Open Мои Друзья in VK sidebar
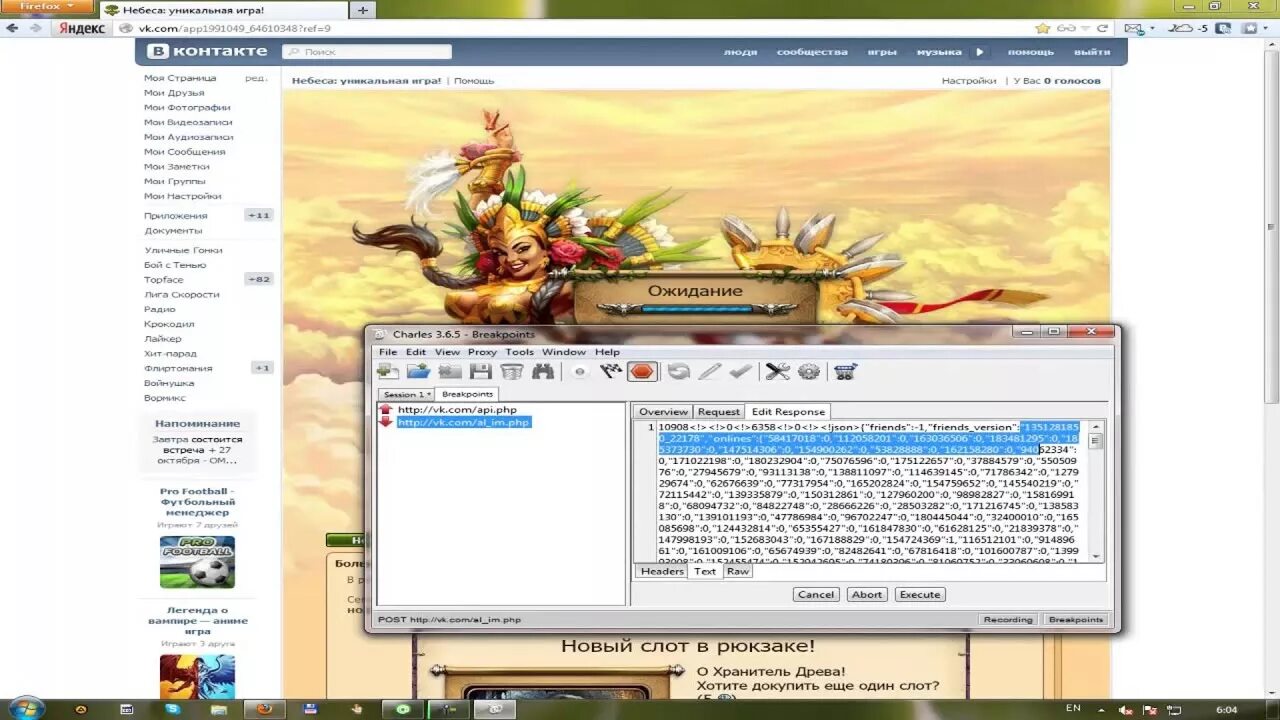 (x=174, y=93)
